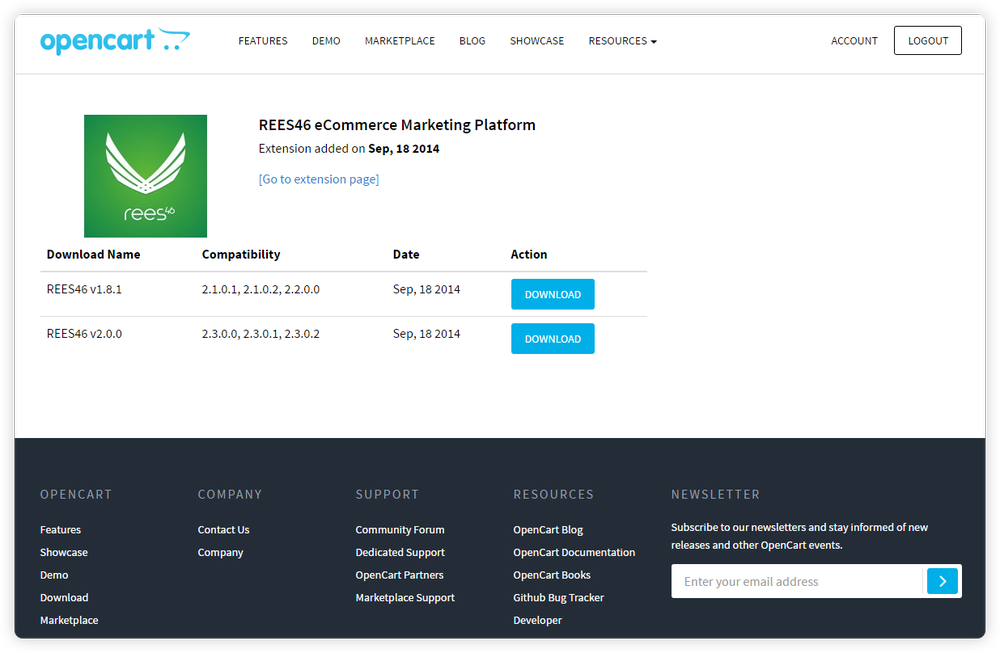This screenshot has width=1000, height=653.
Task: Visit the Community Forum link
Action: (x=400, y=529)
